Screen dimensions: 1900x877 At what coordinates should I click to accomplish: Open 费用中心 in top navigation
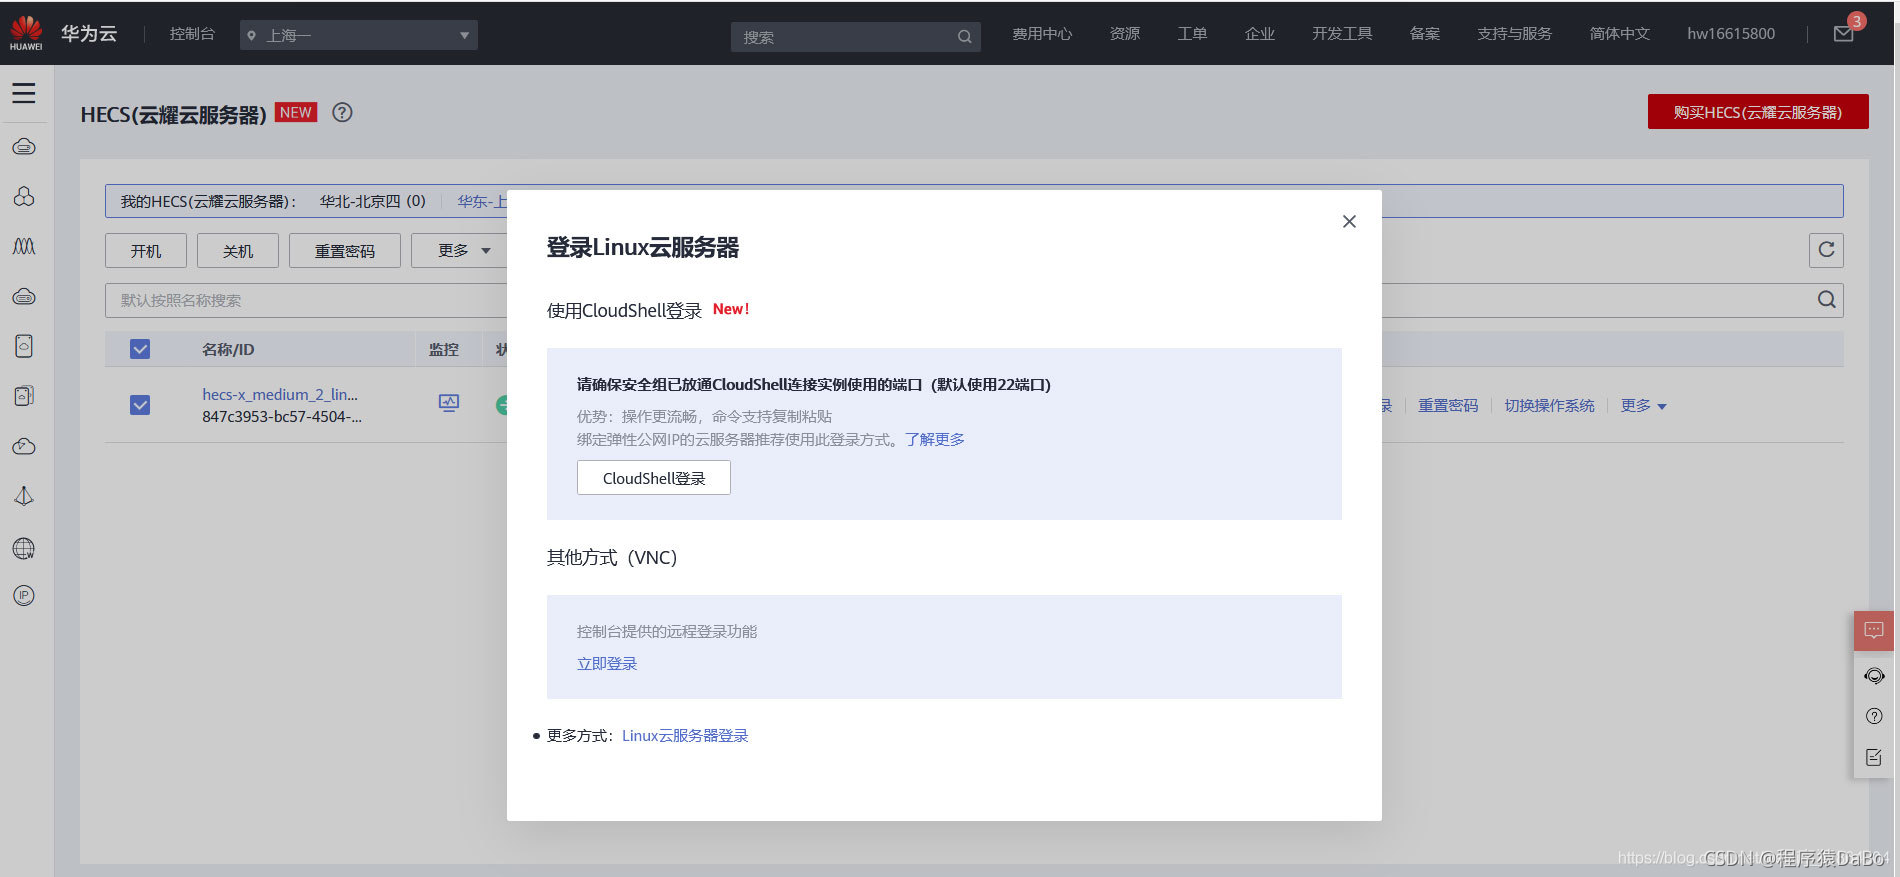(1042, 34)
